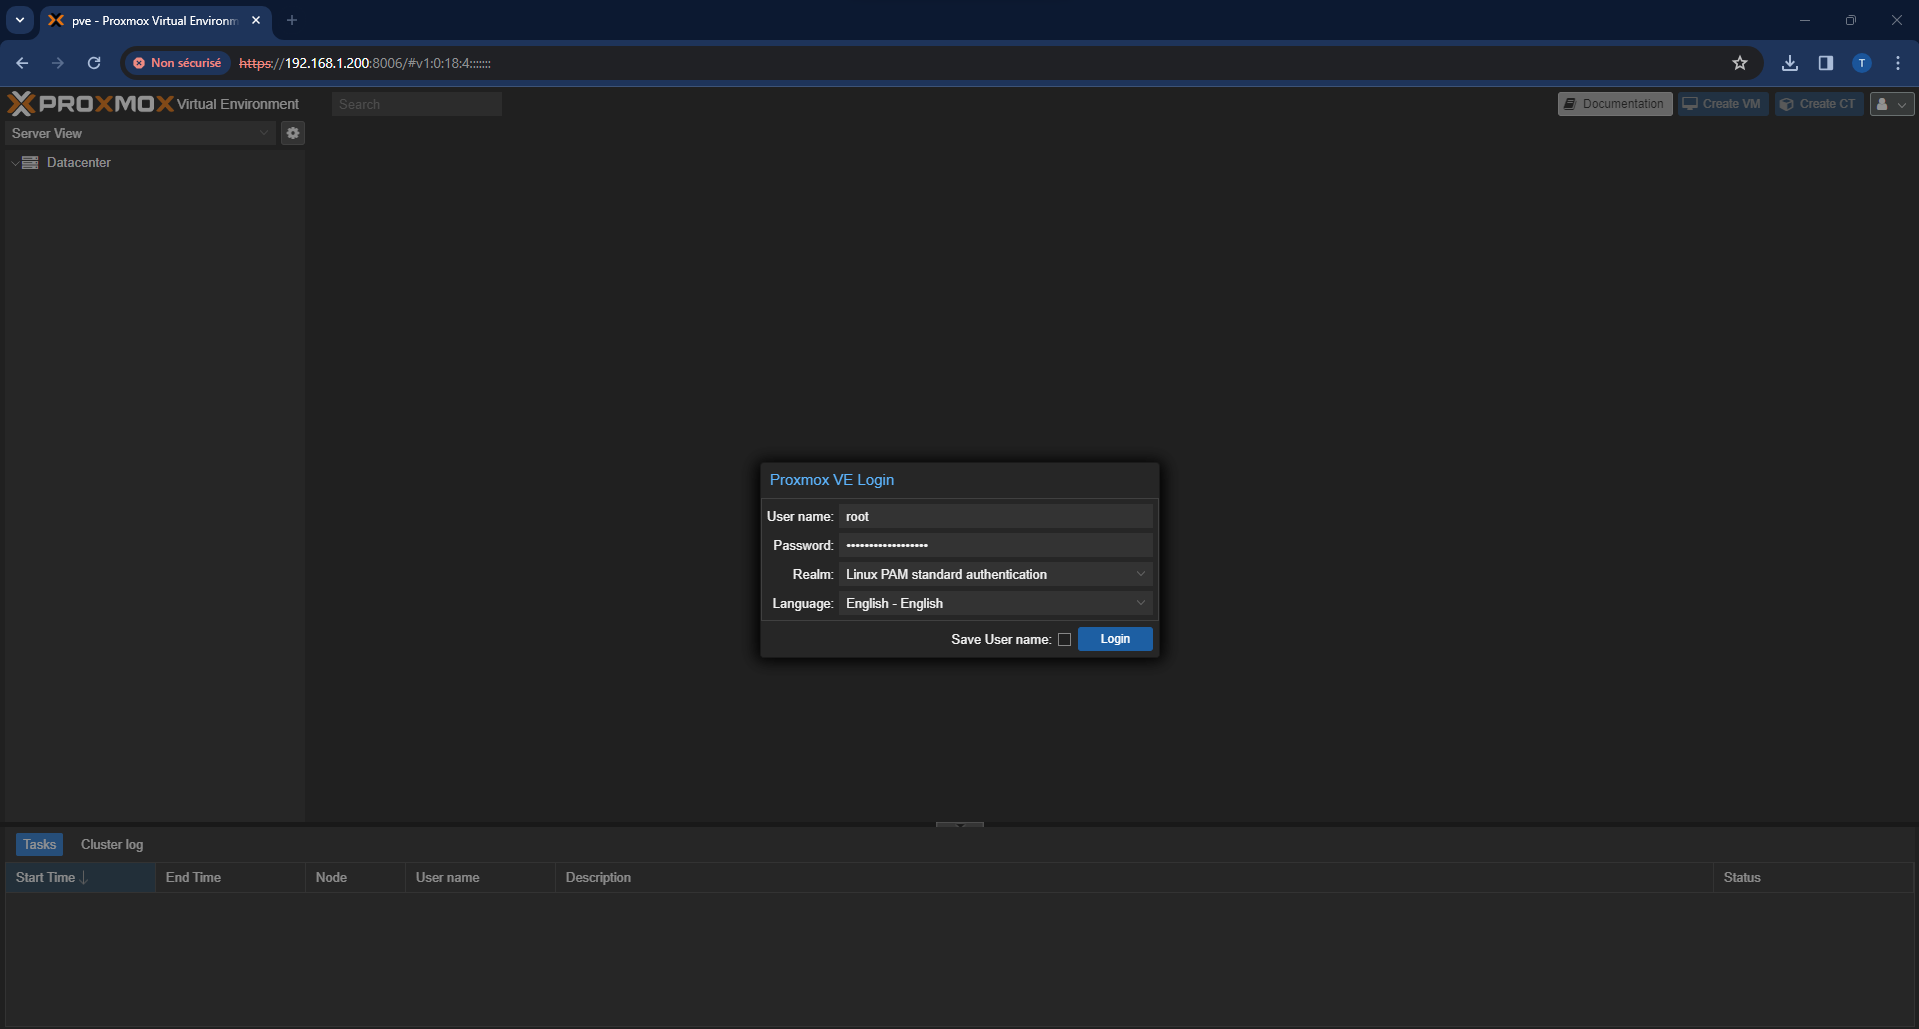Open a new browser tab with plus
1919x1029 pixels.
click(x=292, y=20)
